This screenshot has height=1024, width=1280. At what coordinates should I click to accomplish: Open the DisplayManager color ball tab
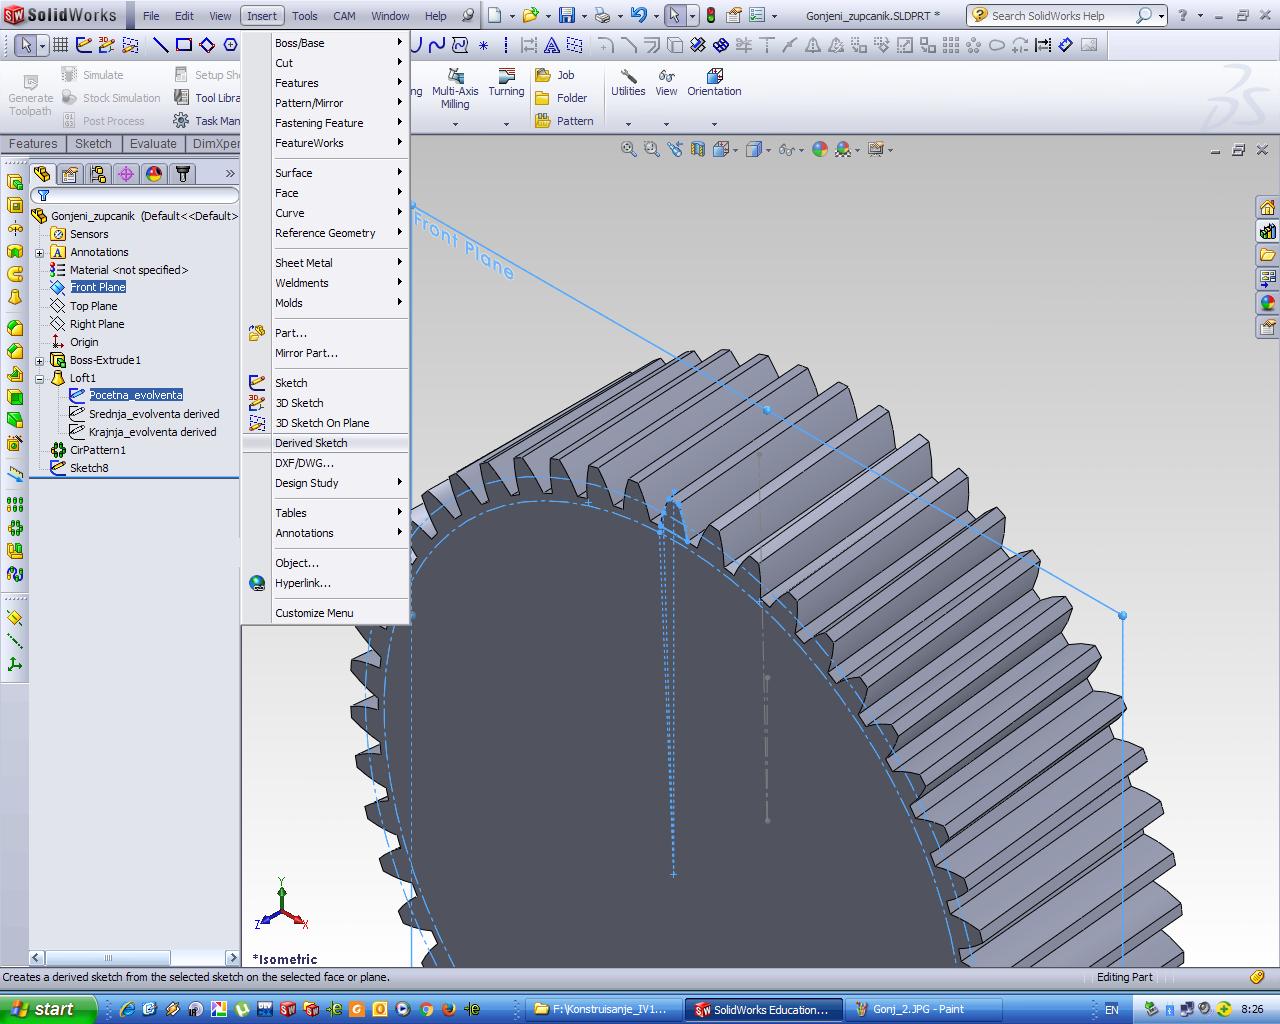[x=154, y=174]
